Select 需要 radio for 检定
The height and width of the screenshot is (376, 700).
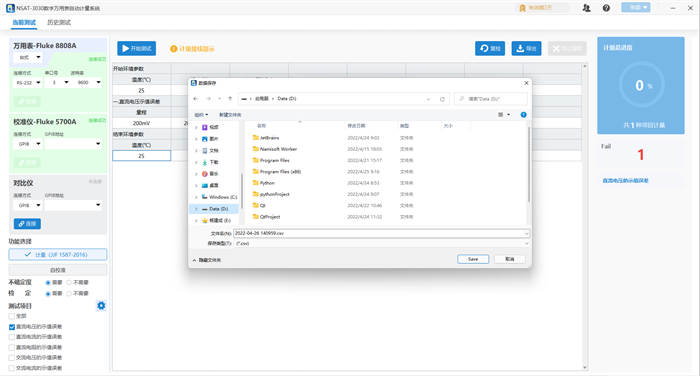48,293
